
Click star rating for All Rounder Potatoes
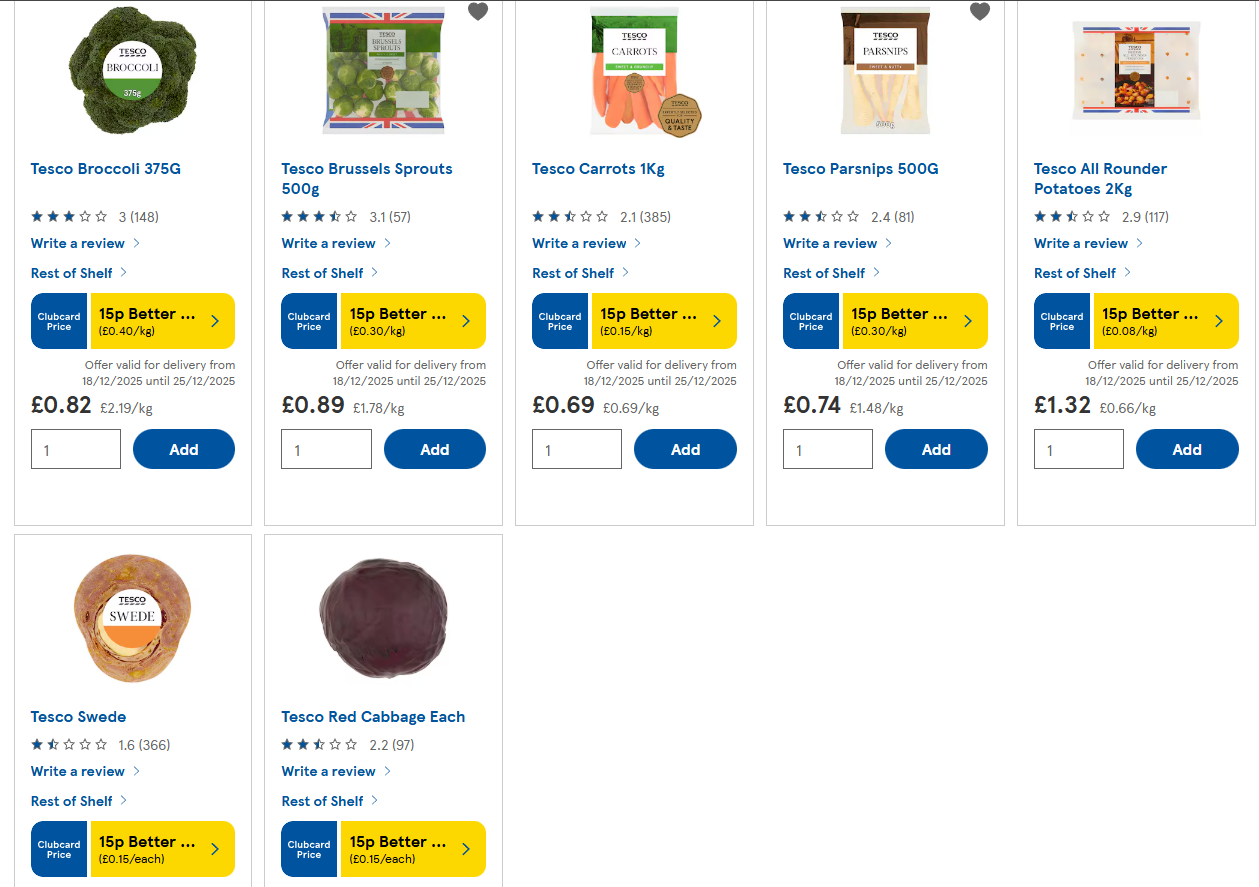tap(1072, 217)
